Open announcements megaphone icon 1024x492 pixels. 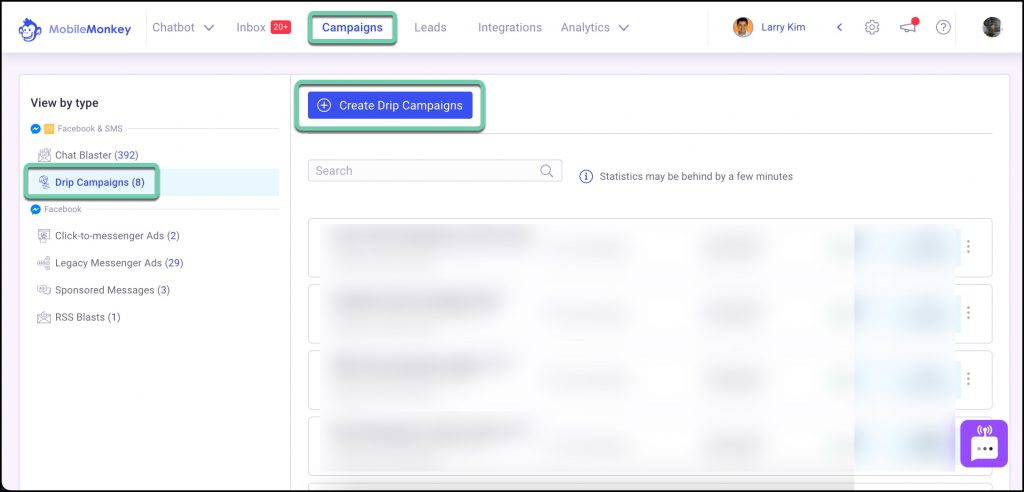[908, 27]
